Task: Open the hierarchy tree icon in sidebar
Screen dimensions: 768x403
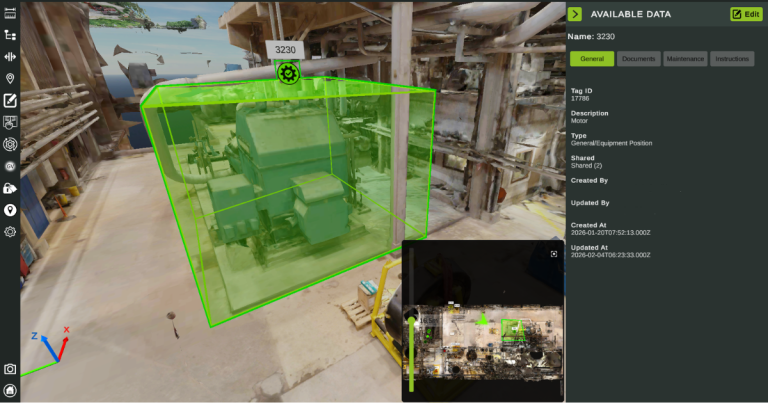Action: [x=10, y=34]
